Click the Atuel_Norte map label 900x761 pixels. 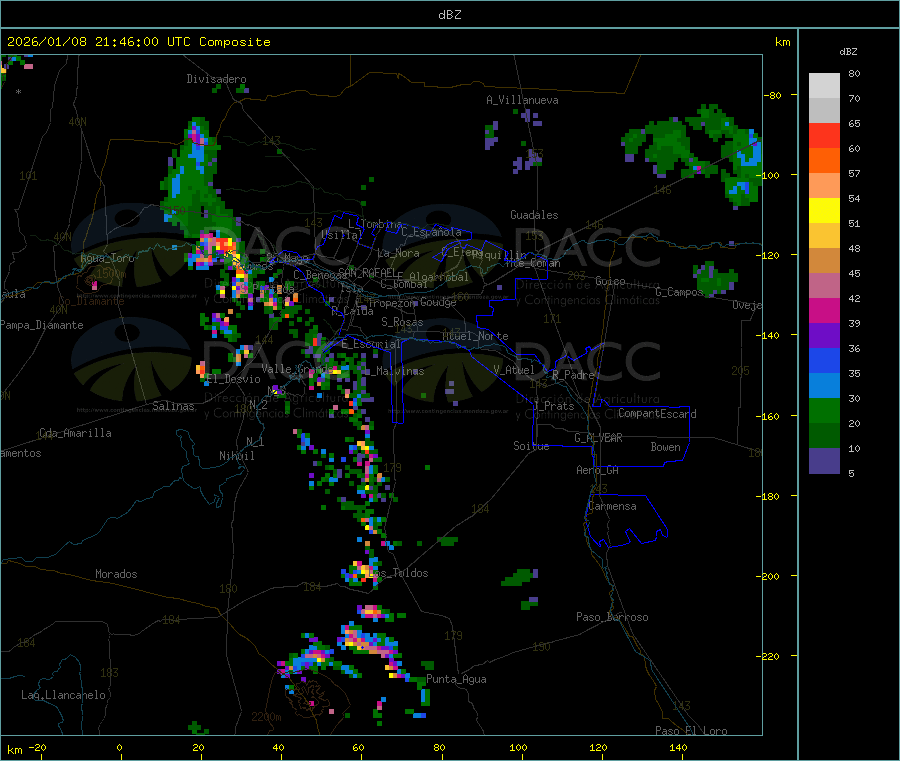pyautogui.click(x=475, y=336)
